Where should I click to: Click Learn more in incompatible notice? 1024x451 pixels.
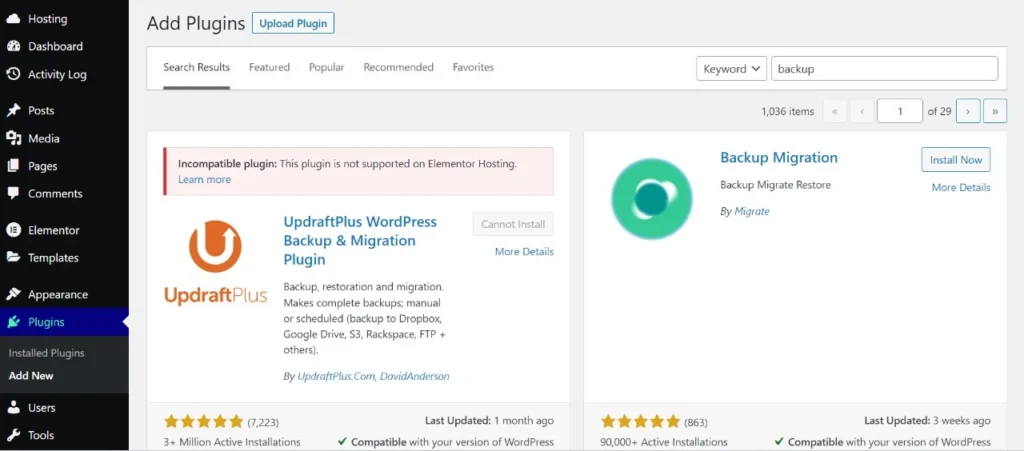pyautogui.click(x=204, y=179)
